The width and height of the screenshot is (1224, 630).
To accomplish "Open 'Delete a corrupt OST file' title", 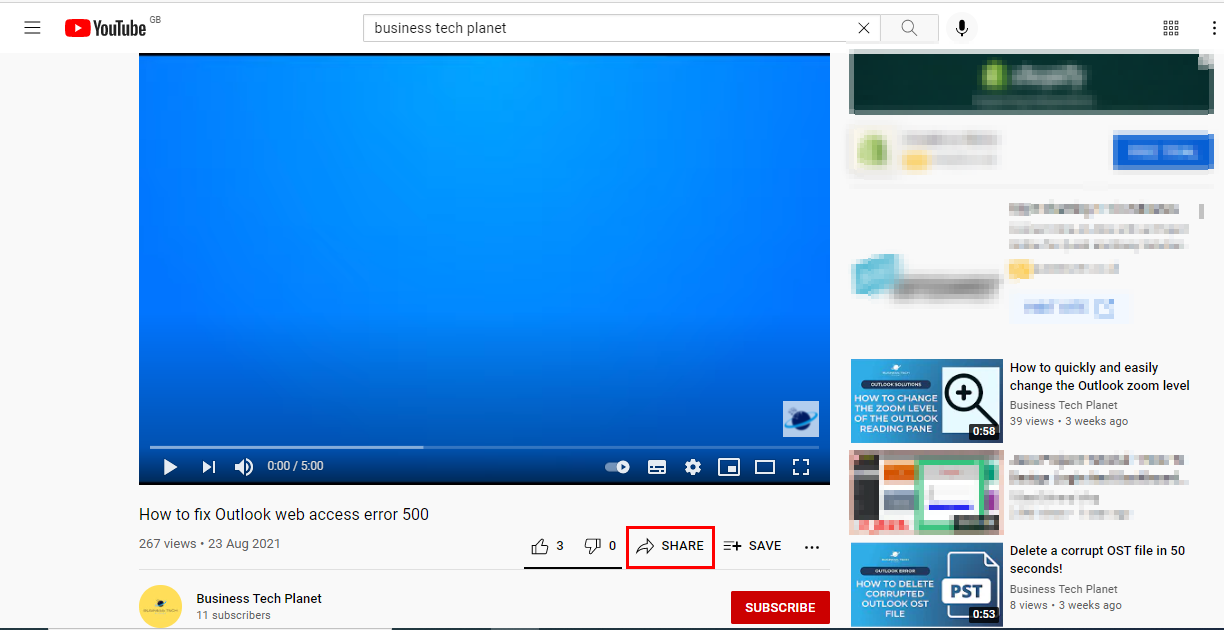I will pos(1097,559).
